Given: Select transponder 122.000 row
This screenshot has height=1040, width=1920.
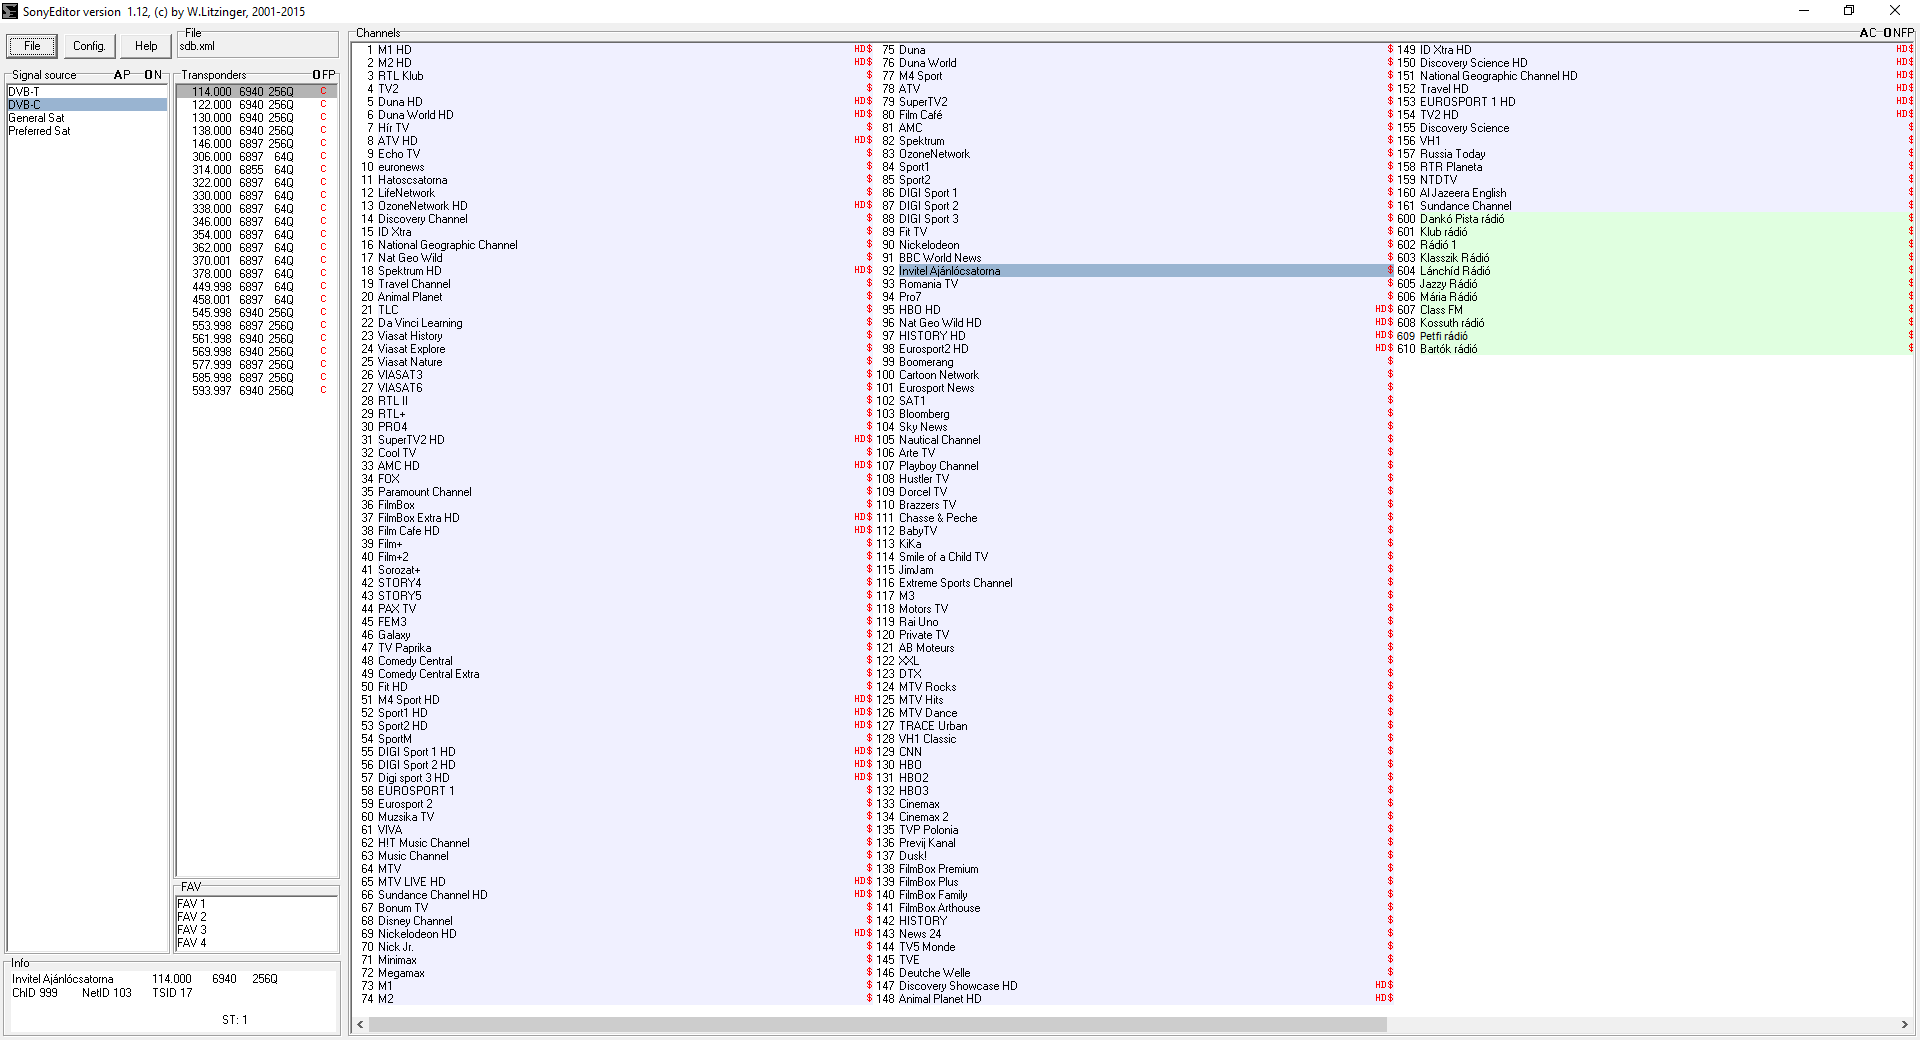Looking at the screenshot, I should coord(257,105).
